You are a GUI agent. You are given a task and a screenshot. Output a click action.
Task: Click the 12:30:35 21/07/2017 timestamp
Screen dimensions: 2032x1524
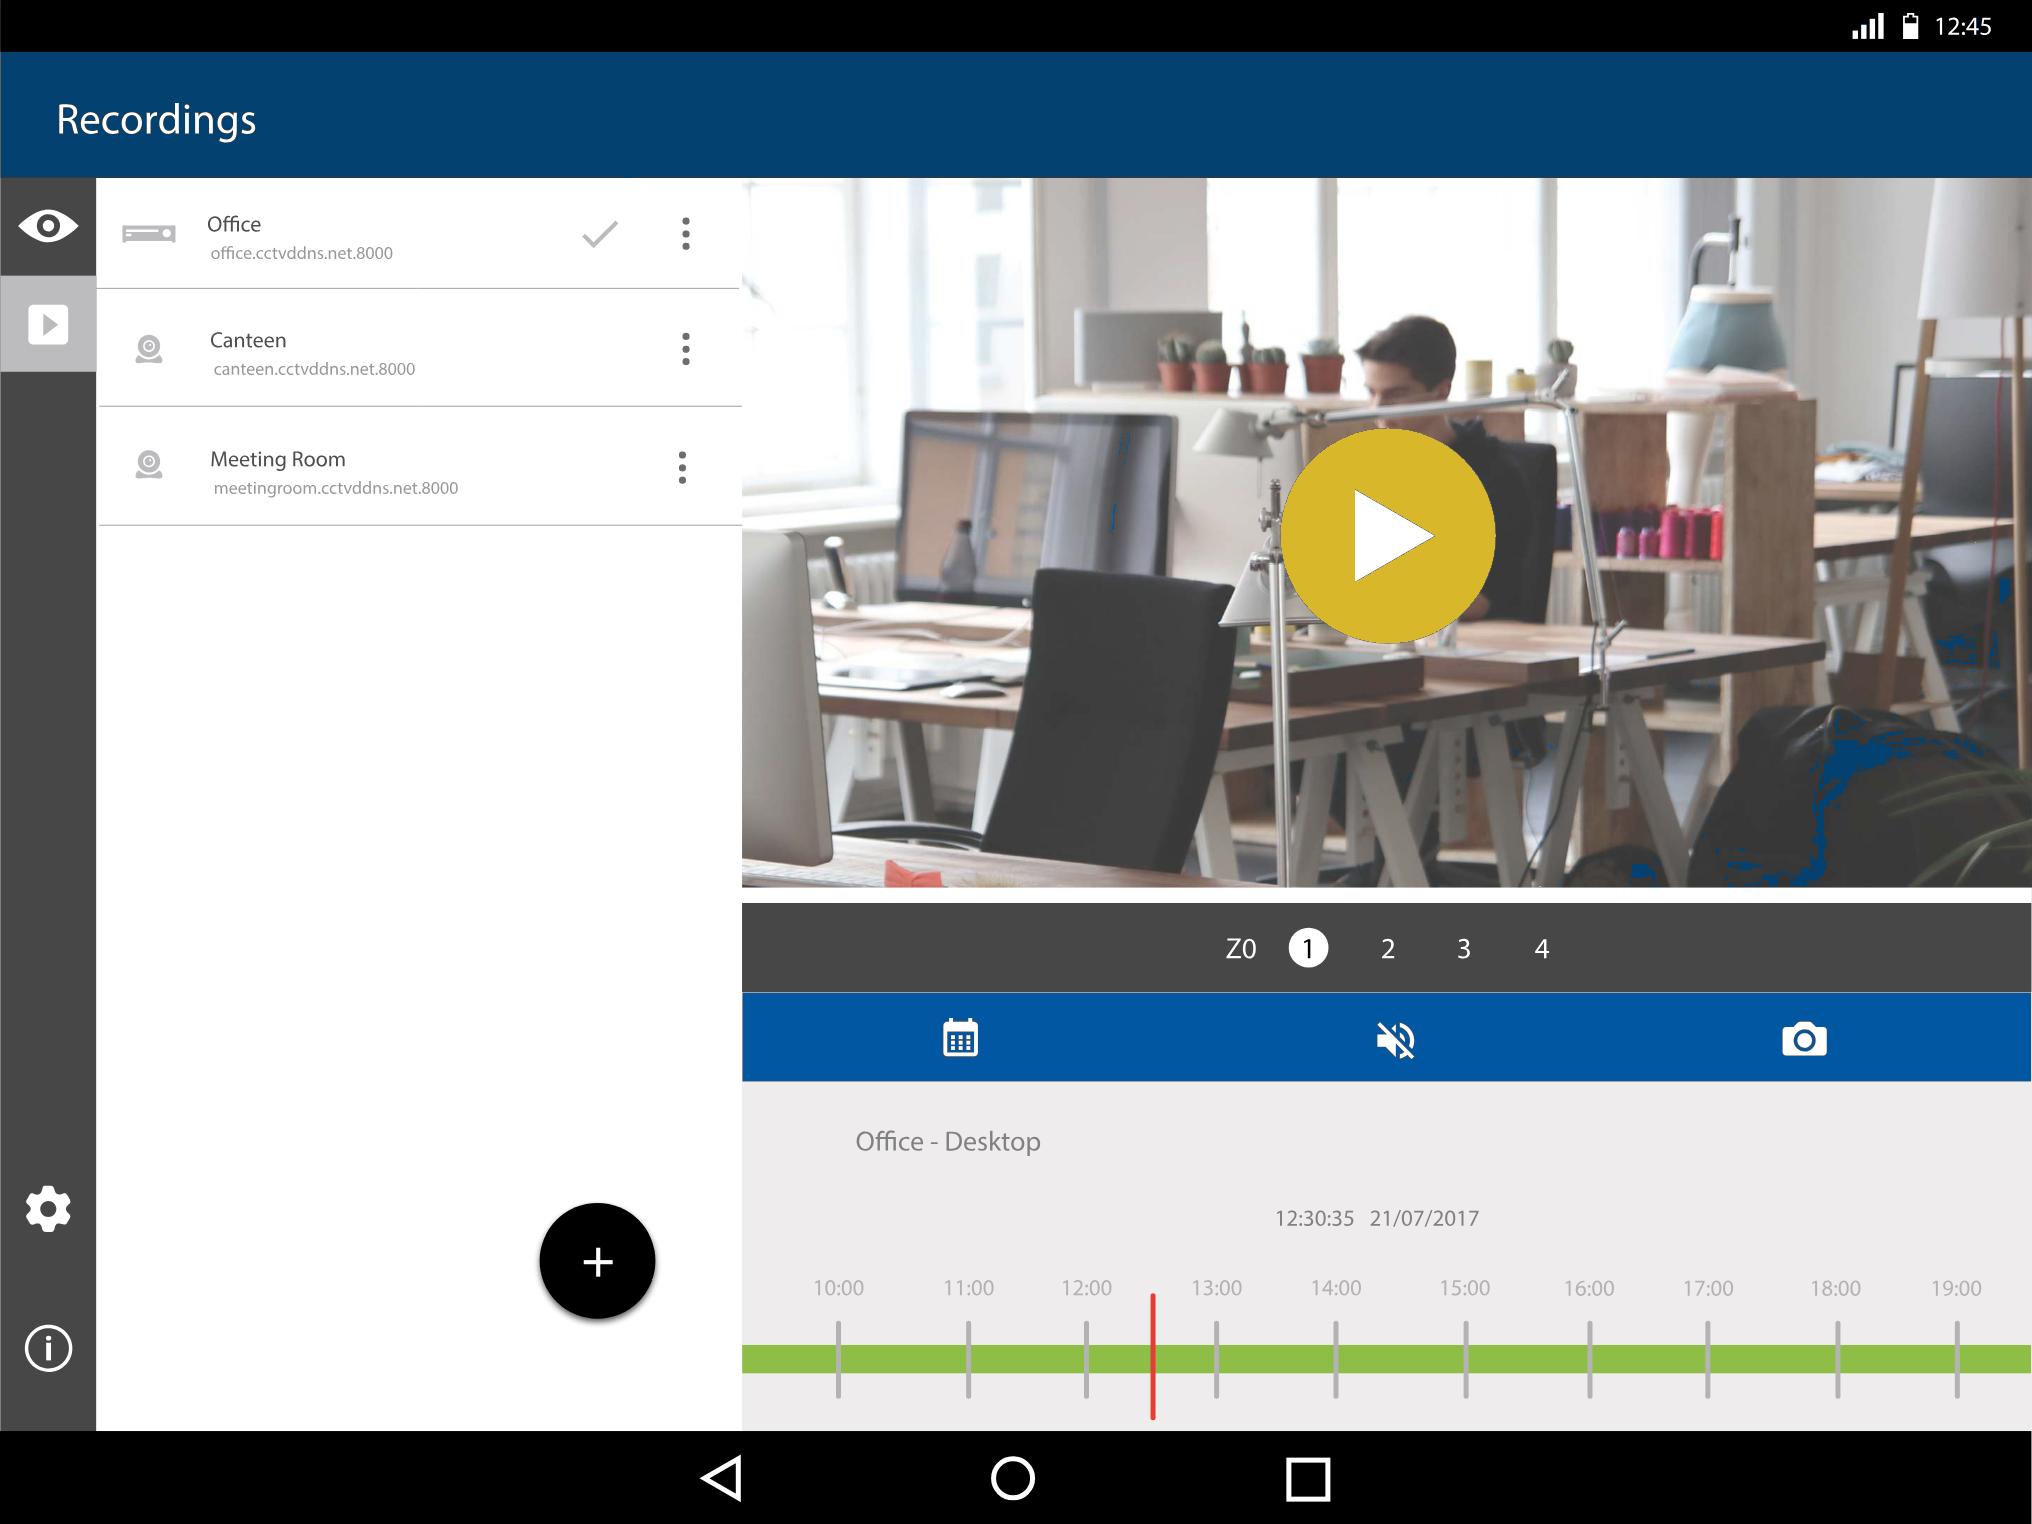coord(1376,1218)
